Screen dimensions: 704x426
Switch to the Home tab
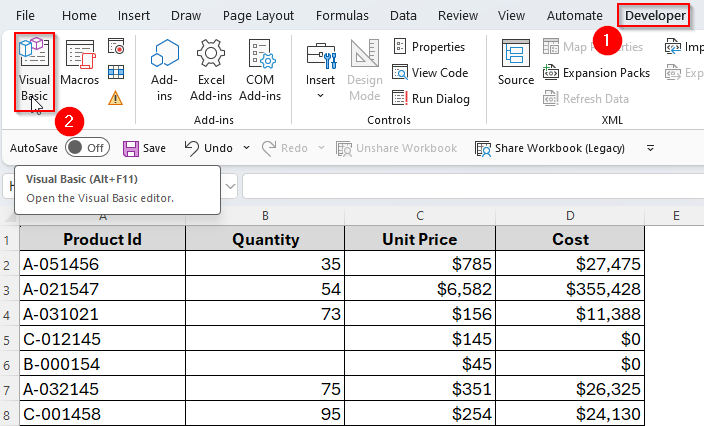pos(79,16)
